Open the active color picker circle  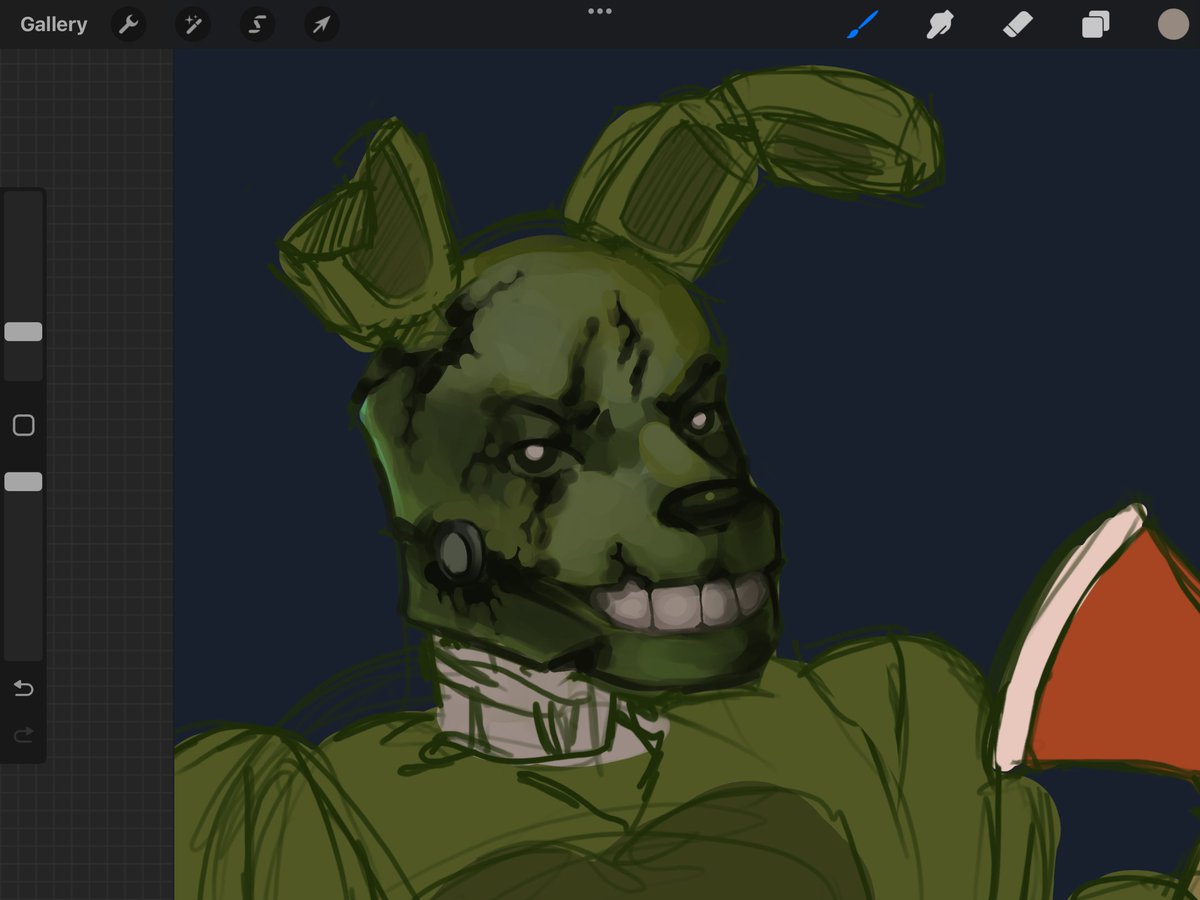pyautogui.click(x=1173, y=24)
